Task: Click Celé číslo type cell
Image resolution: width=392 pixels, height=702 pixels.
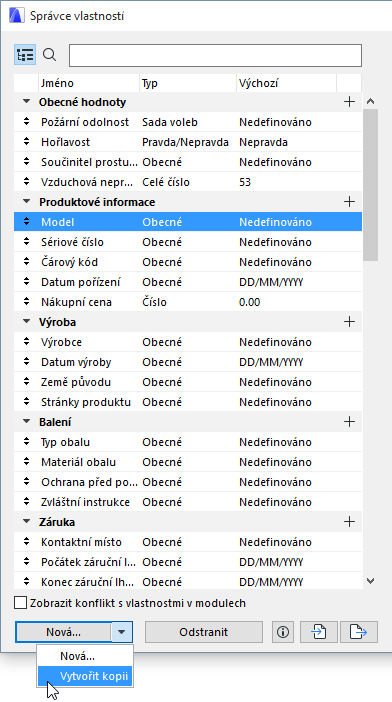Action: [166, 182]
